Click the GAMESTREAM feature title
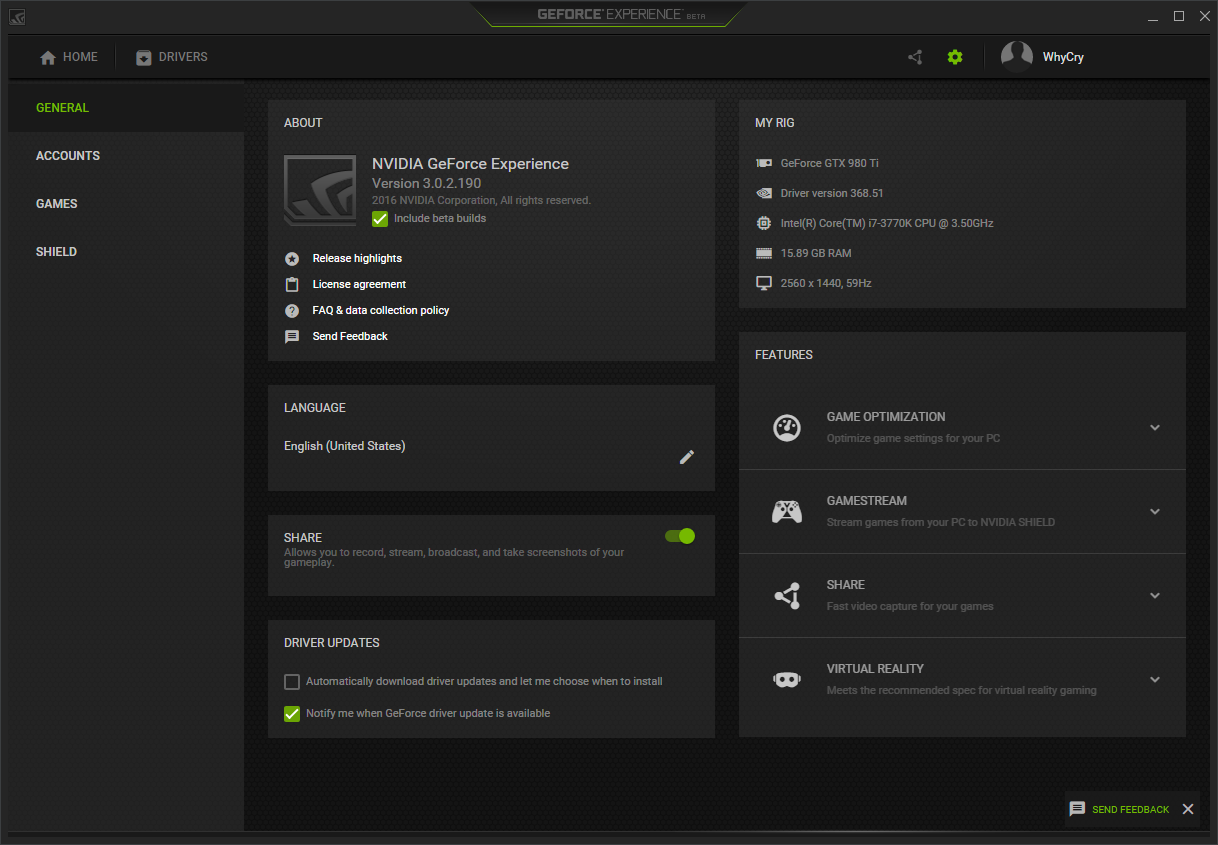 click(x=867, y=501)
